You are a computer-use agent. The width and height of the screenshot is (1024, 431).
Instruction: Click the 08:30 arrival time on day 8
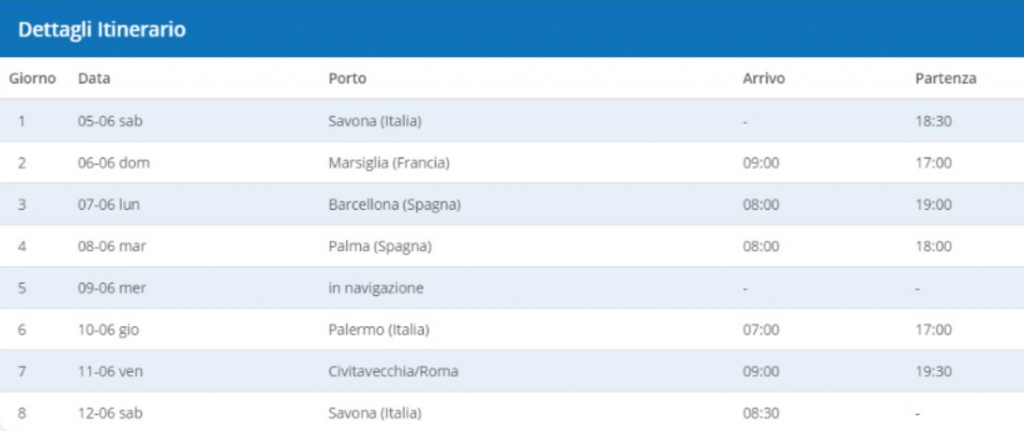tap(761, 413)
